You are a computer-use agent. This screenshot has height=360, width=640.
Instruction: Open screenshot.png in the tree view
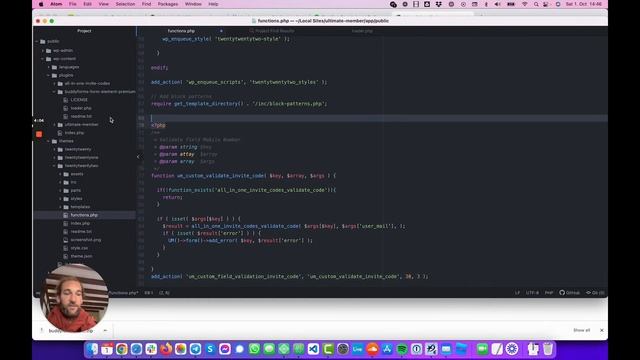point(86,240)
